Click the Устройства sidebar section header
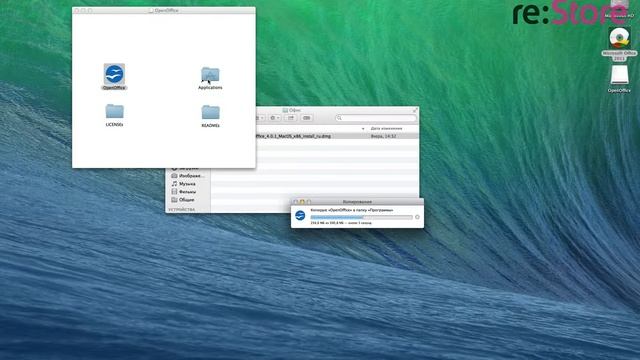The height and width of the screenshot is (360, 640). tap(181, 209)
